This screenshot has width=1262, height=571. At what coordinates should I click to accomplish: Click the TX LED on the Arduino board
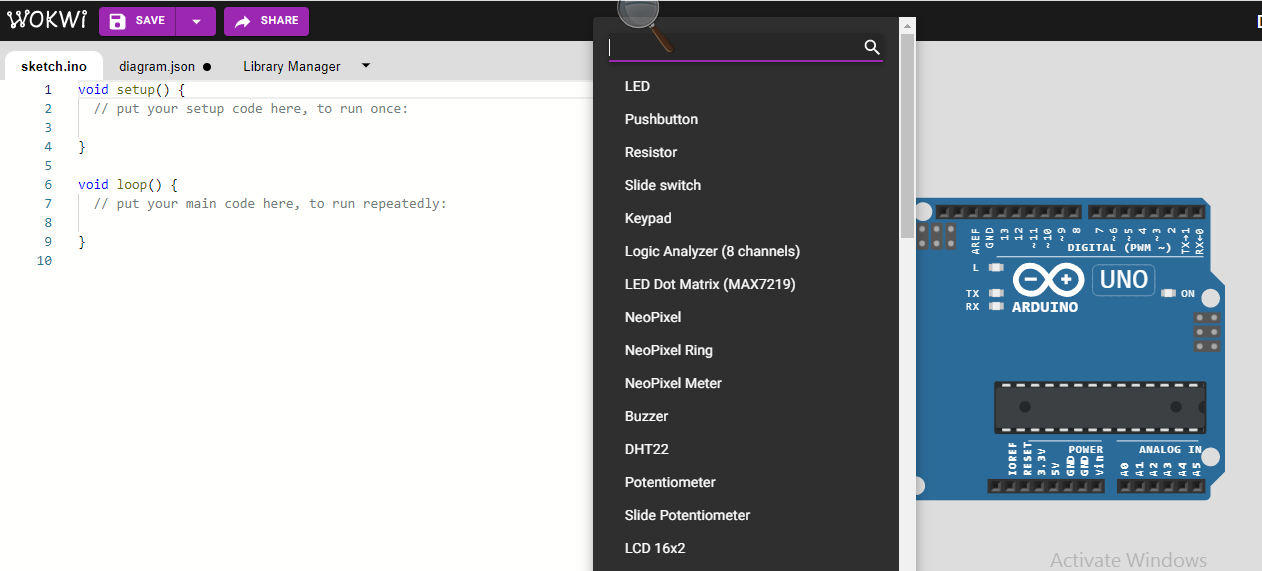[x=995, y=294]
